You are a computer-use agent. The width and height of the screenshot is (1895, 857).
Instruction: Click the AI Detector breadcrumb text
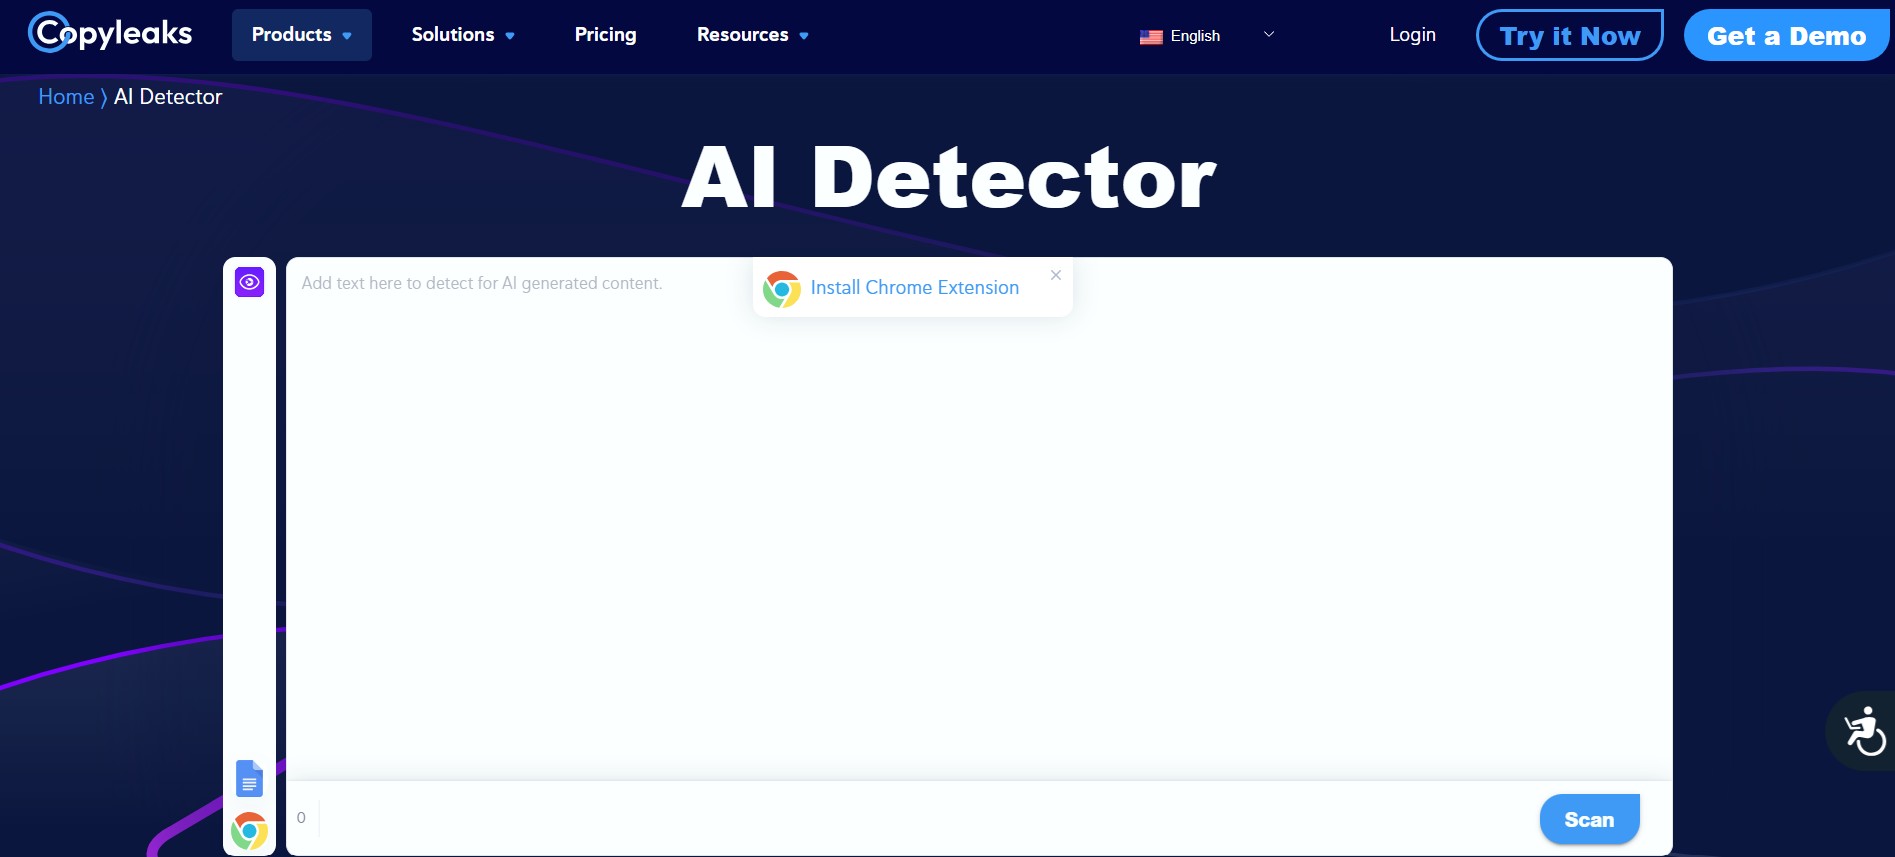[x=168, y=97]
